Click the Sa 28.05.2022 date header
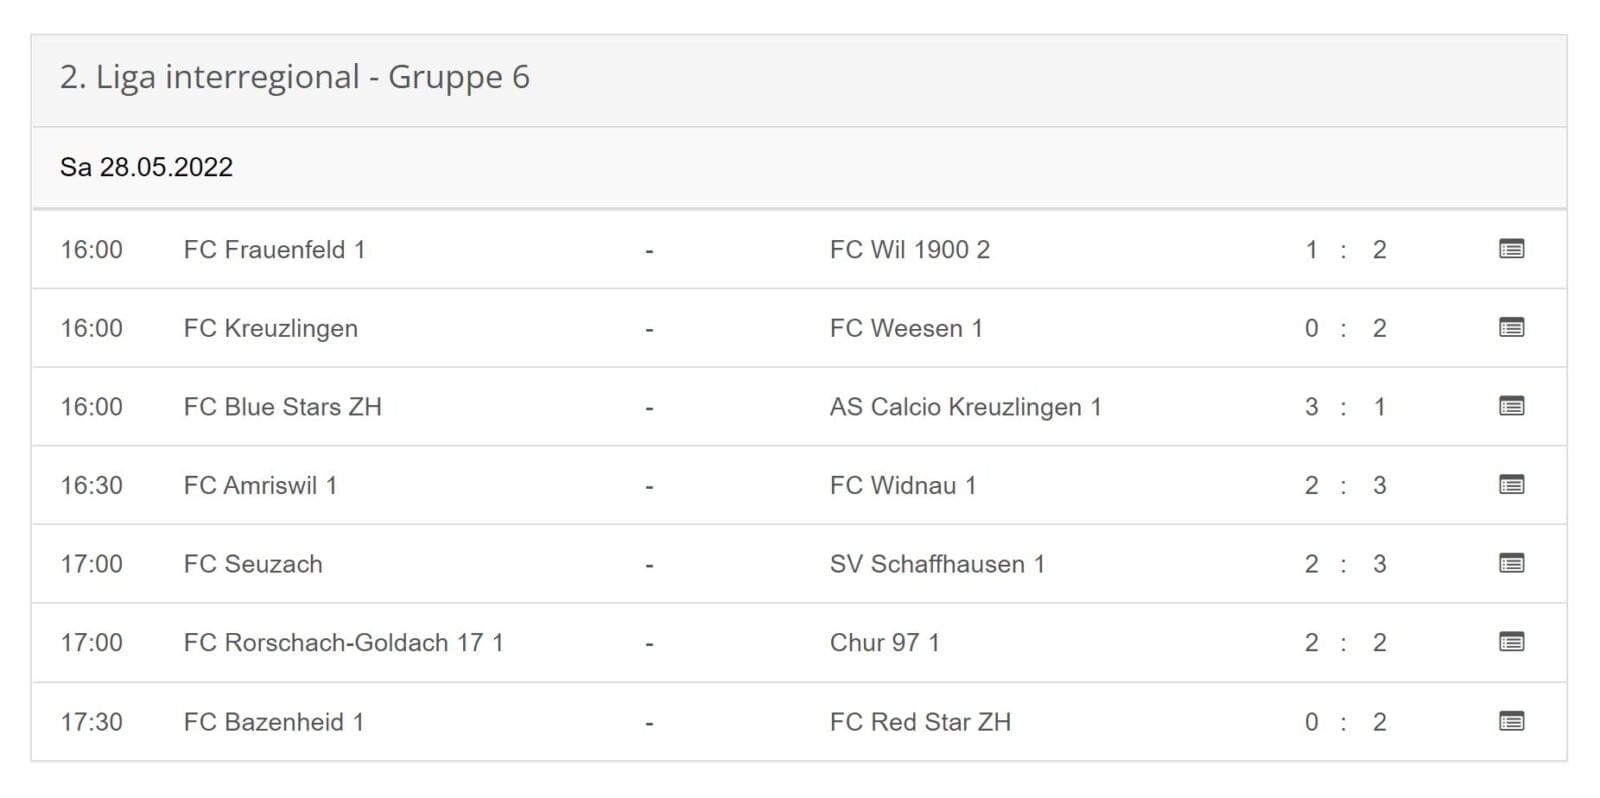1600x798 pixels. tap(146, 167)
